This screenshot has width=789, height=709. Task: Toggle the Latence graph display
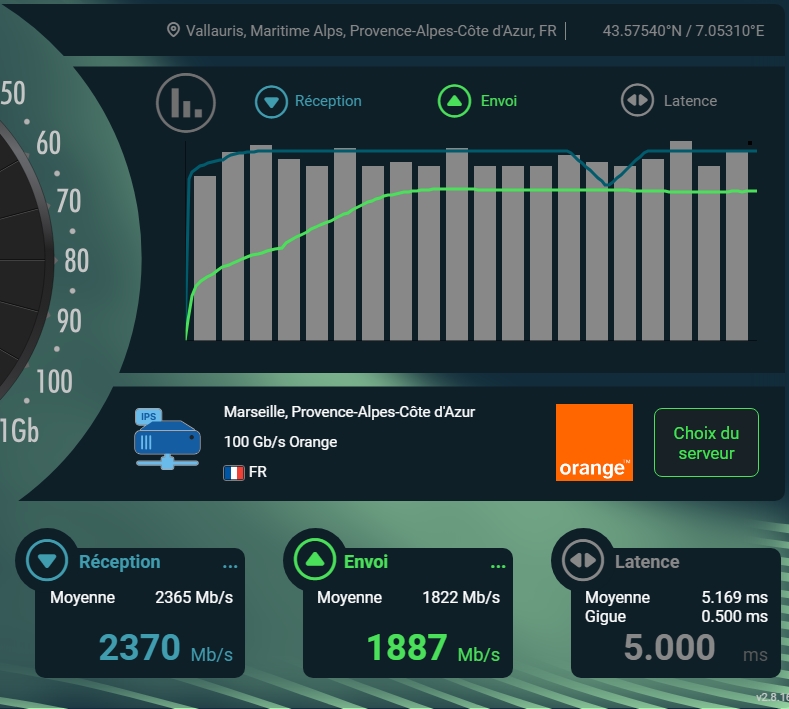[x=669, y=101]
